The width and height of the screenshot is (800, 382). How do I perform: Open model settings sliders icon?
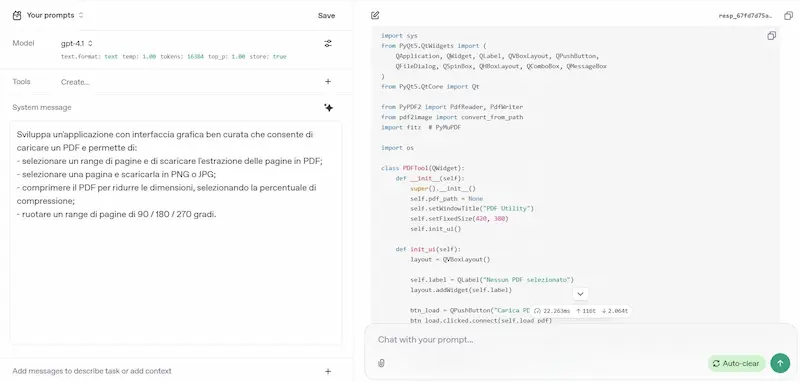coord(328,43)
